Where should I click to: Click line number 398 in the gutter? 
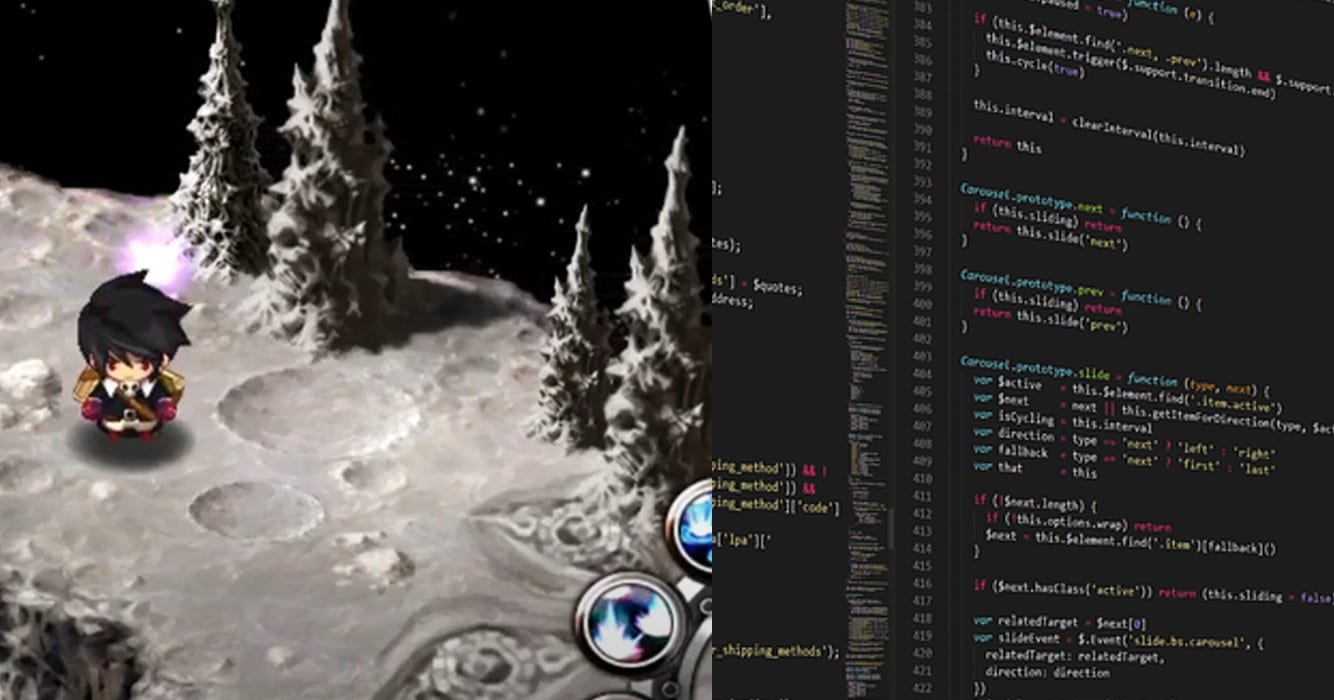921,269
